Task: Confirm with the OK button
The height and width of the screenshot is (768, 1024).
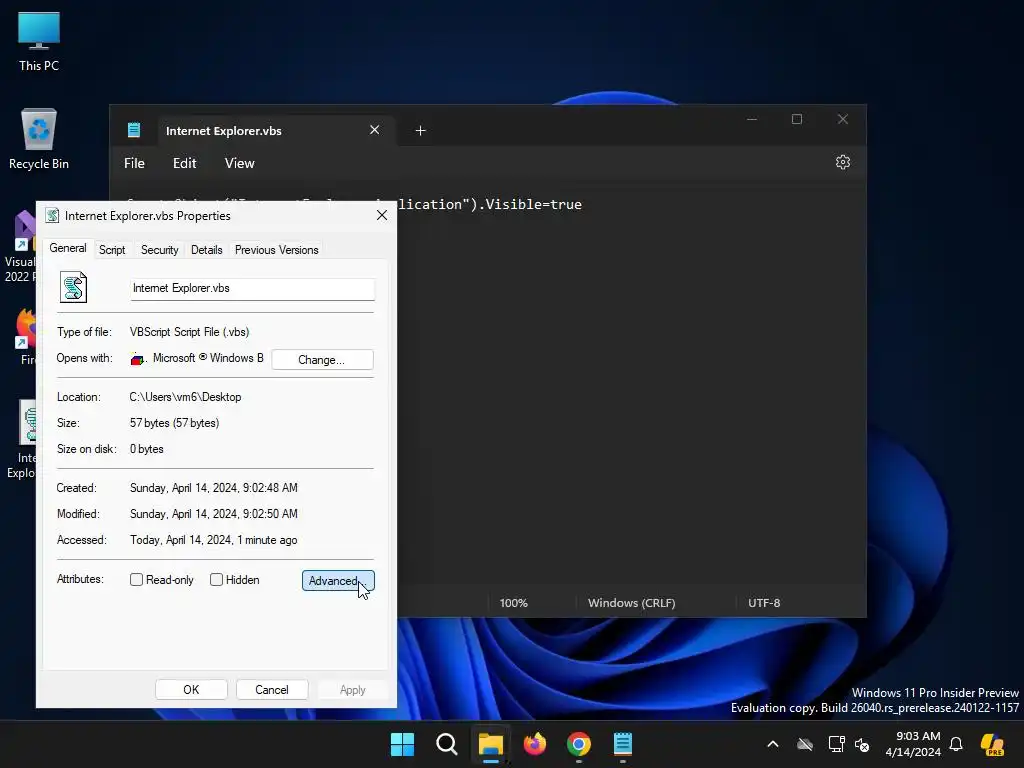Action: point(191,690)
